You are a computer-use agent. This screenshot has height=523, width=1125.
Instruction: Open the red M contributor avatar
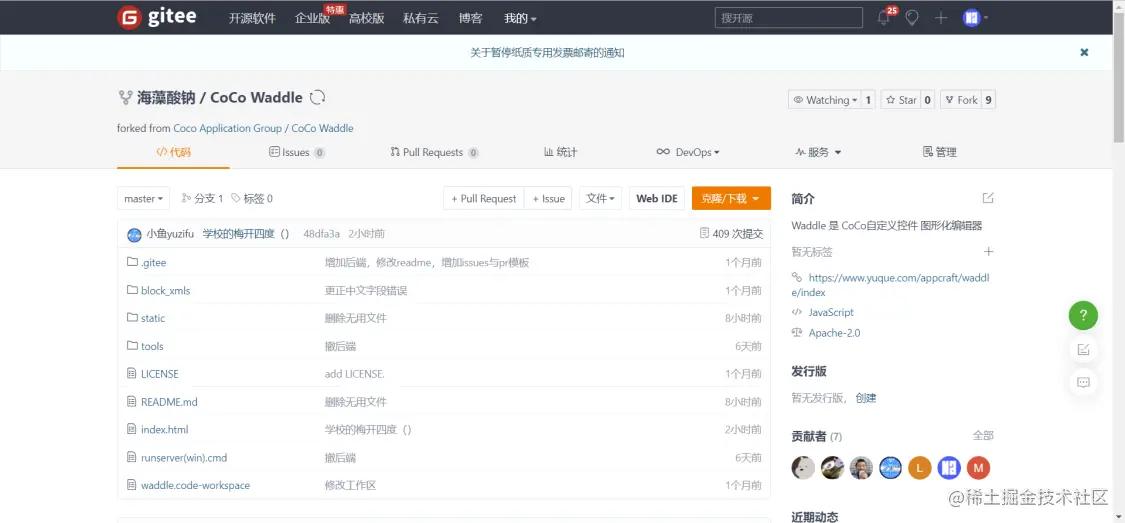(978, 468)
